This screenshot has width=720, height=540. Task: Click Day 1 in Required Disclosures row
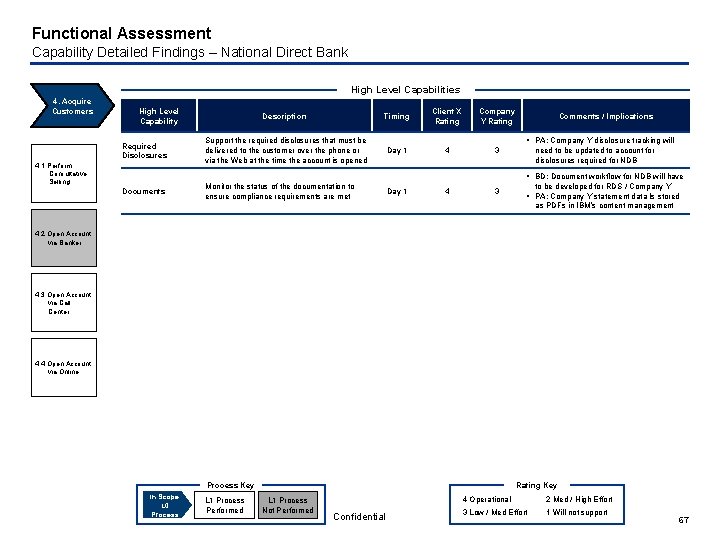click(x=397, y=150)
